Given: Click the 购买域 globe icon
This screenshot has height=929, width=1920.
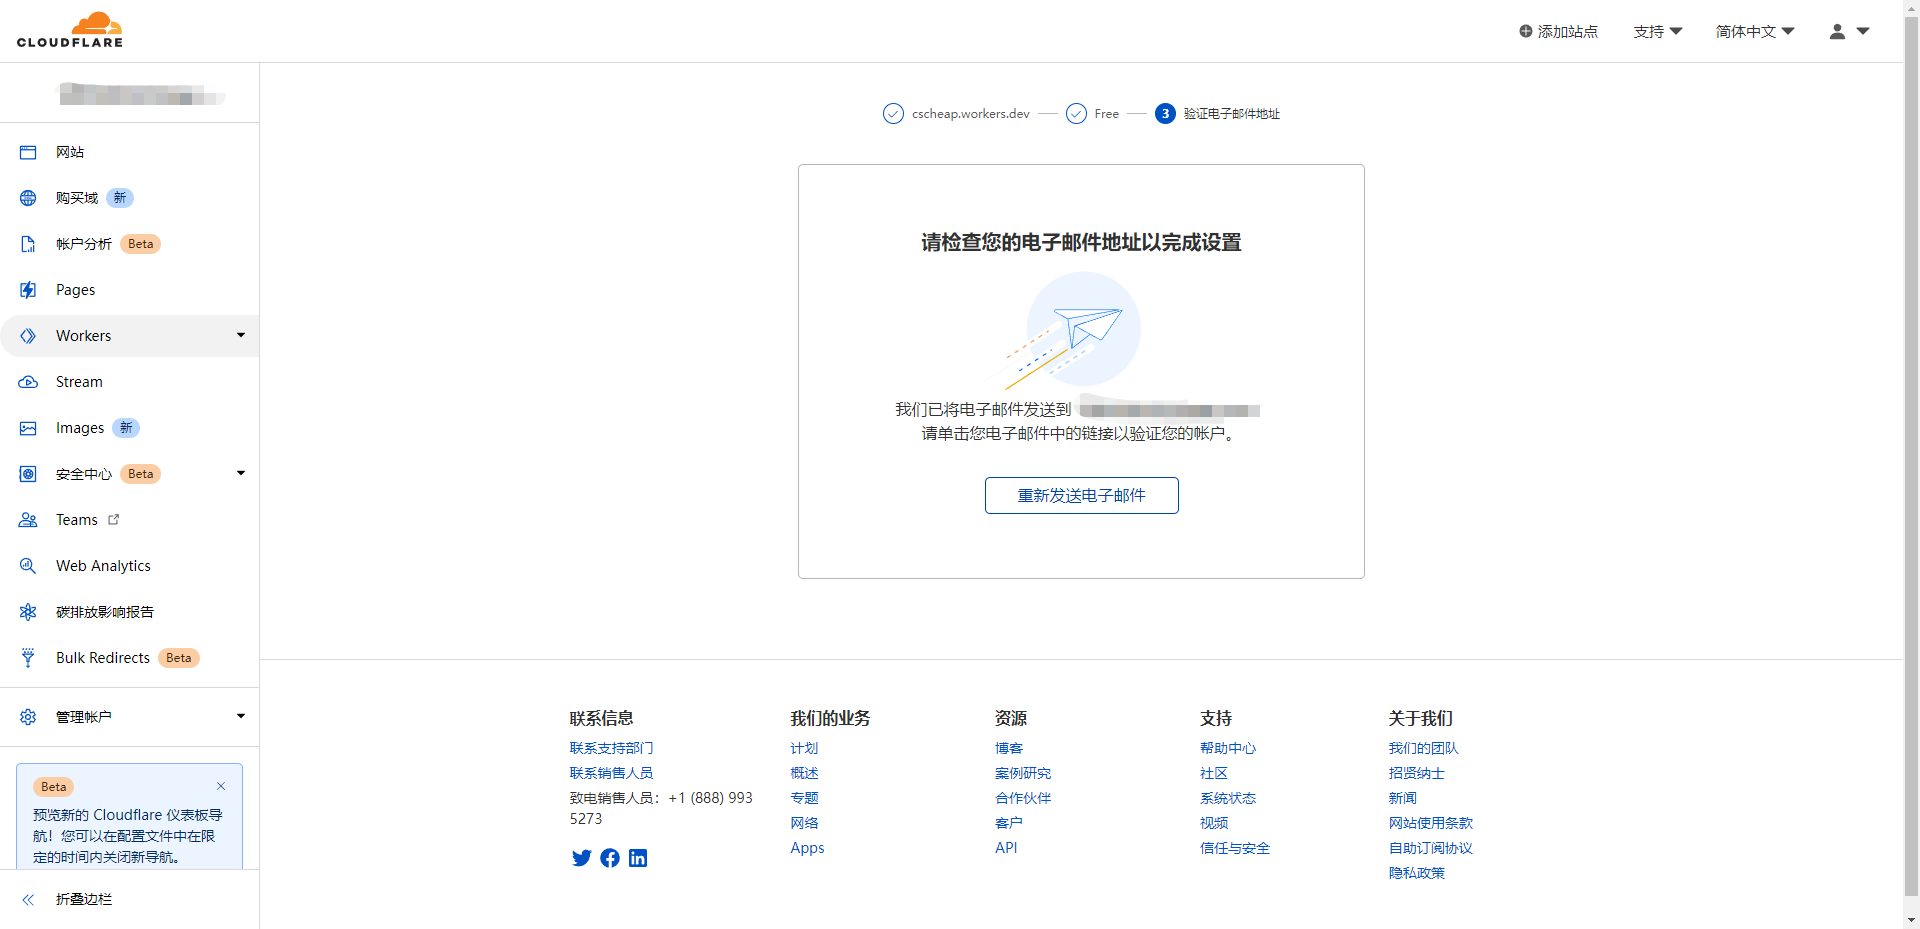Looking at the screenshot, I should [28, 198].
